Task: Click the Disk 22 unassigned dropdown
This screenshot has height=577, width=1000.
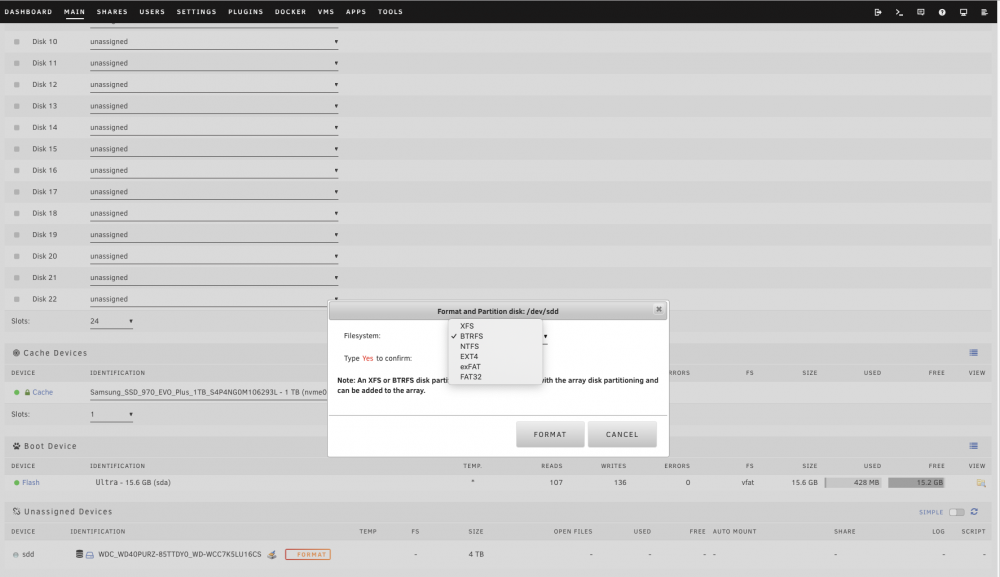Action: 214,299
